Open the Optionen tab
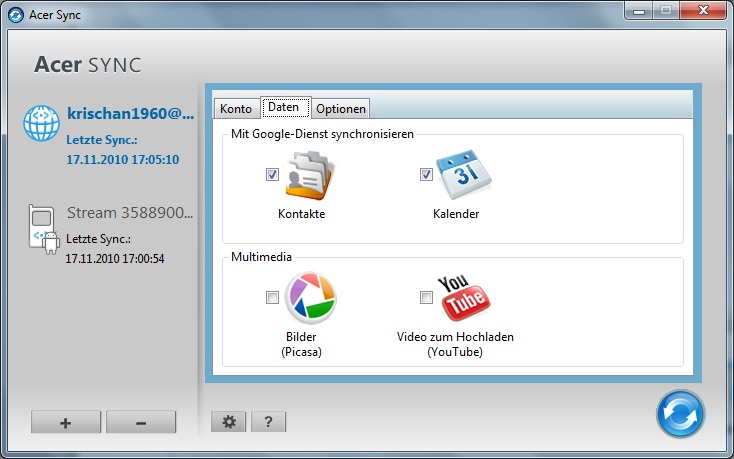Viewport: 734px width, 459px height. pyautogui.click(x=341, y=108)
